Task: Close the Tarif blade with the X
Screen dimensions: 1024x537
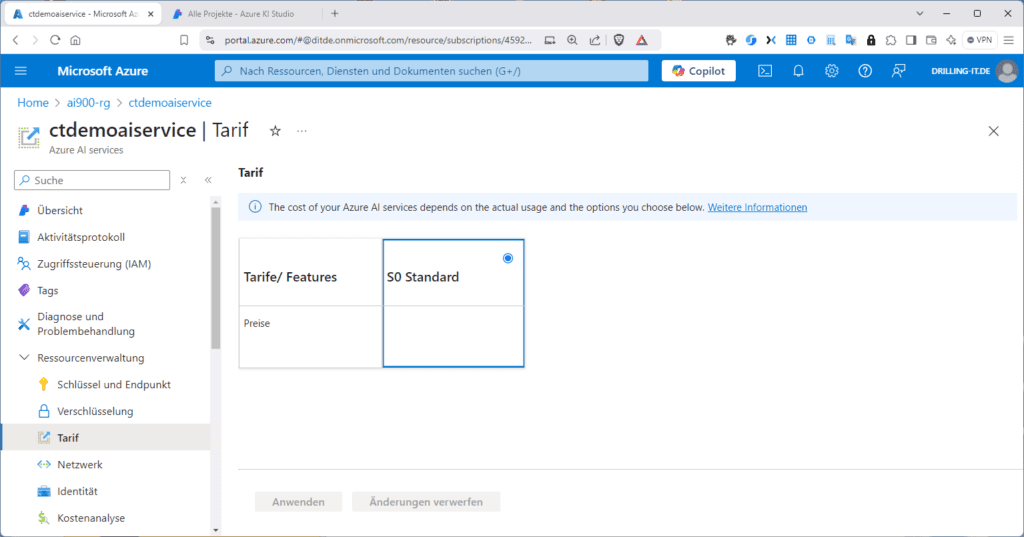Action: point(993,131)
